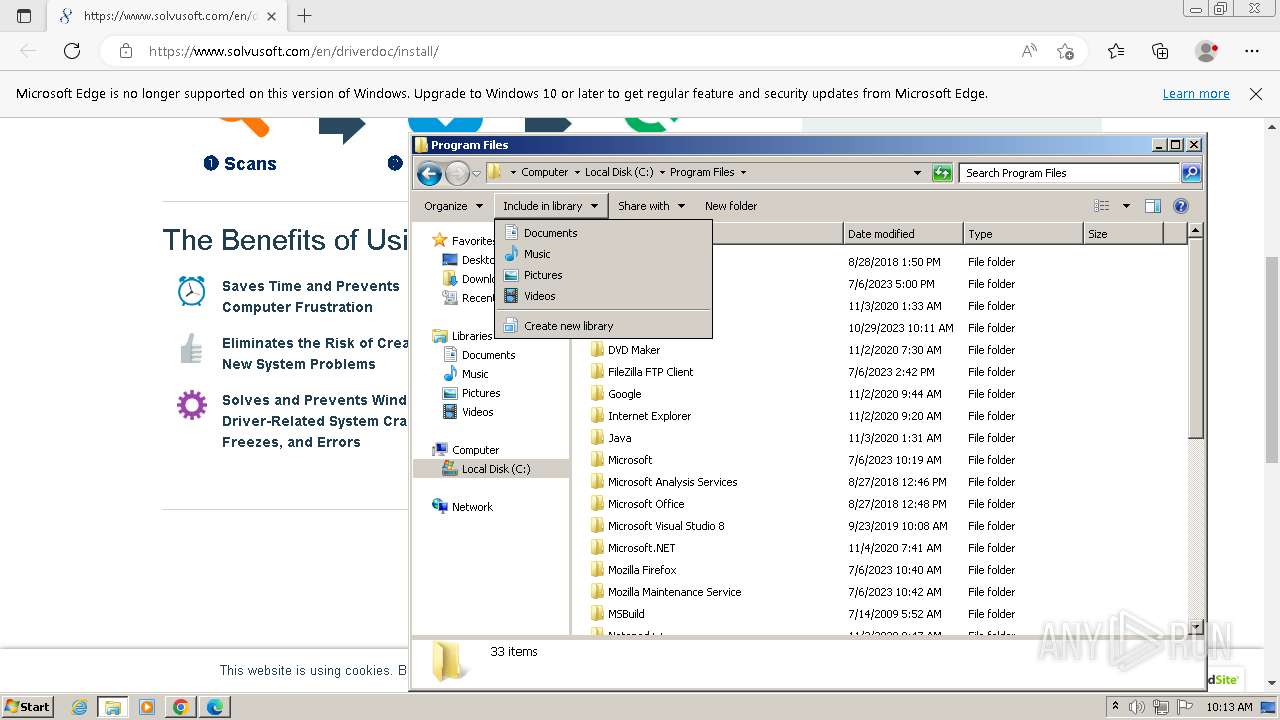Click the green Refresh icon in Explorer
The width and height of the screenshot is (1280, 720).
[942, 173]
